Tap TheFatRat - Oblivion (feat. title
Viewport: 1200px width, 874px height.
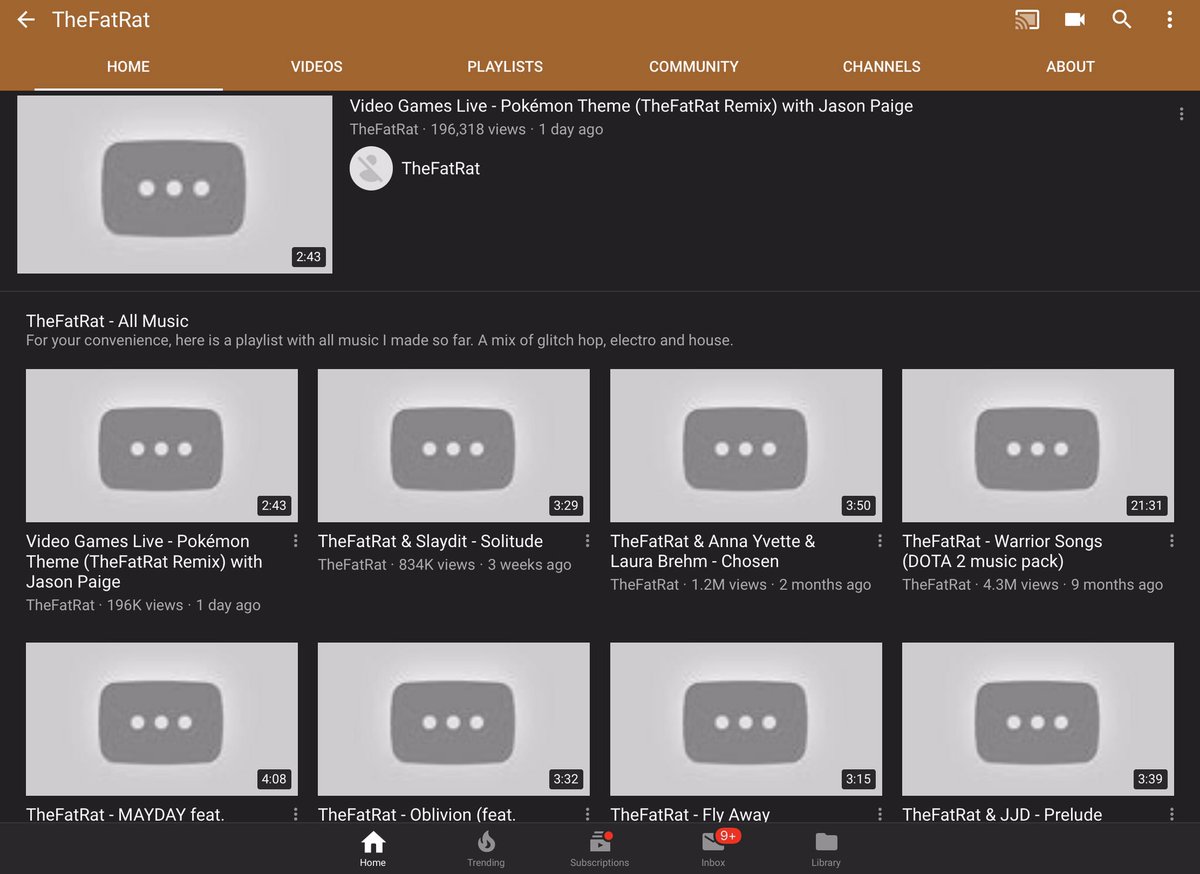tap(417, 814)
